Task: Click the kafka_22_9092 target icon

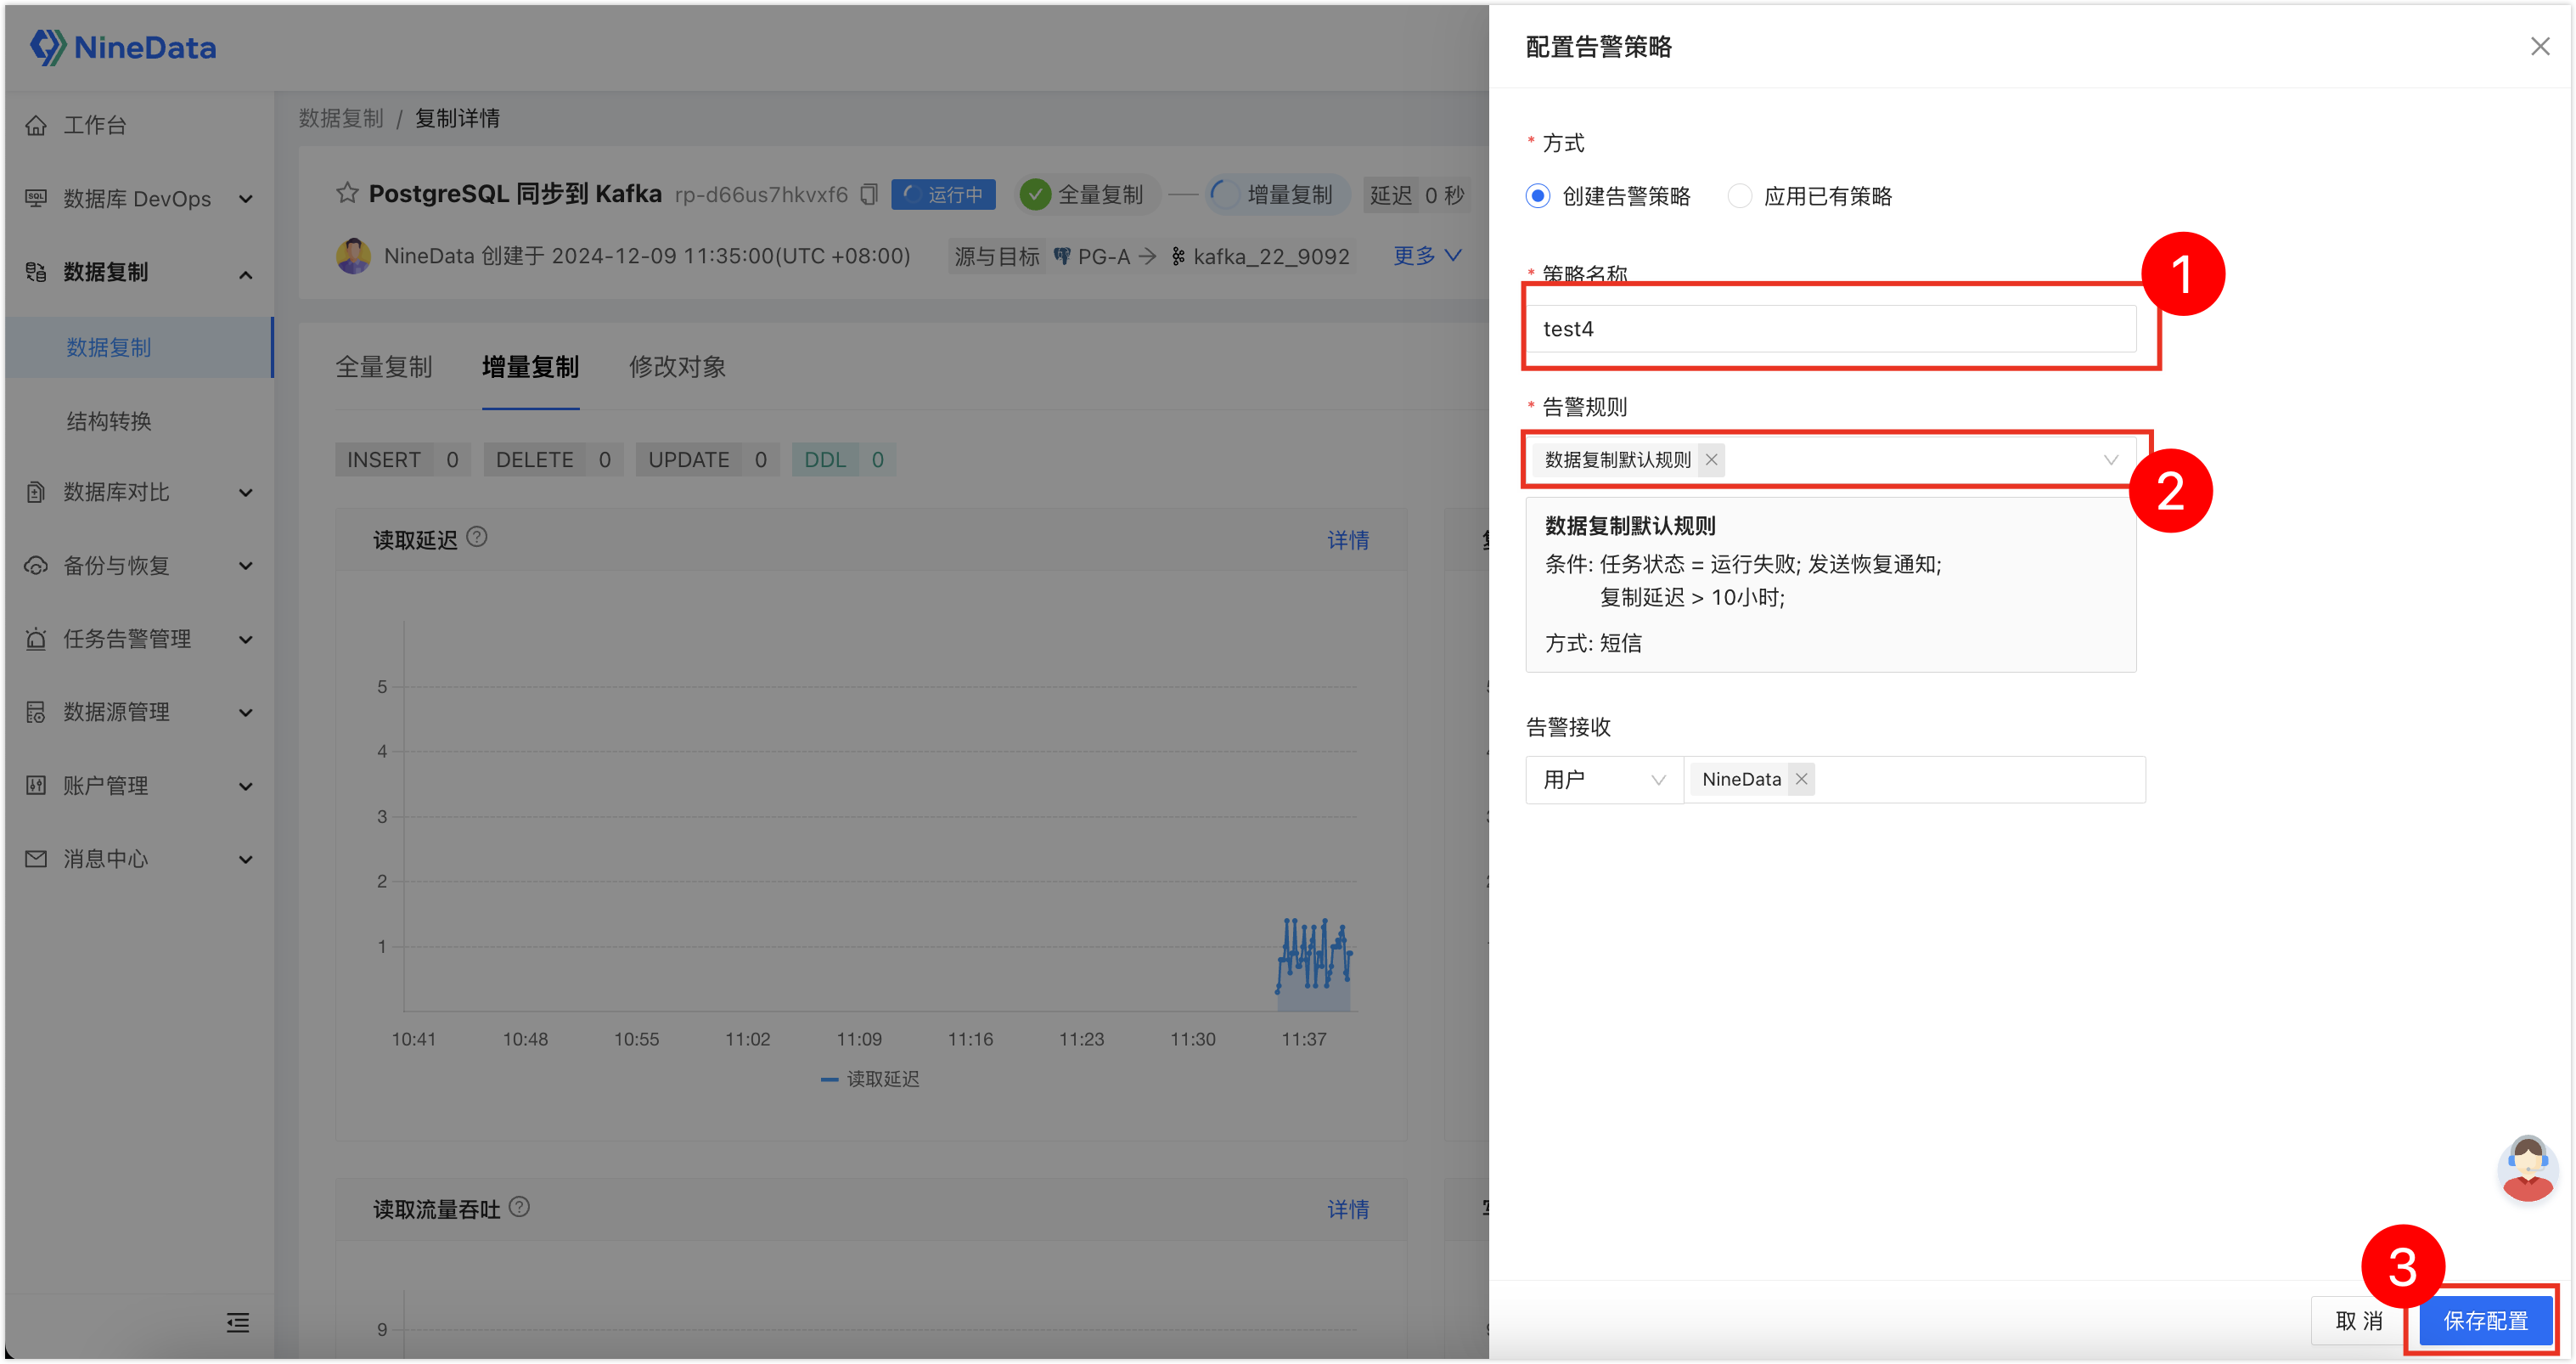Action: pos(1178,257)
